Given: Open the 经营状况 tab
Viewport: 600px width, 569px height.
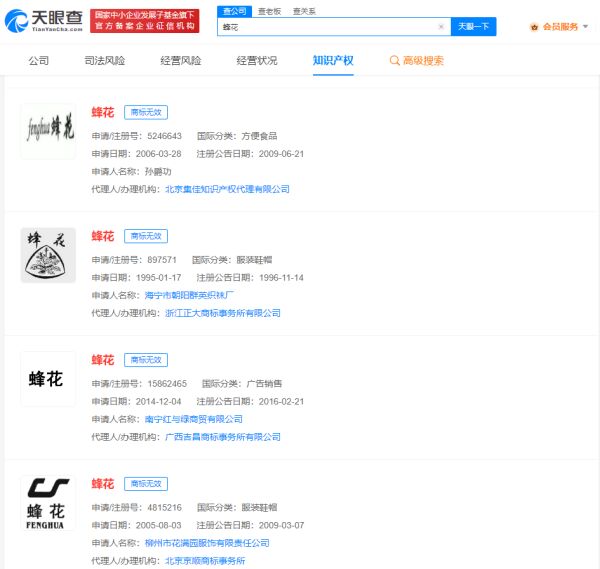Looking at the screenshot, I should pyautogui.click(x=257, y=61).
